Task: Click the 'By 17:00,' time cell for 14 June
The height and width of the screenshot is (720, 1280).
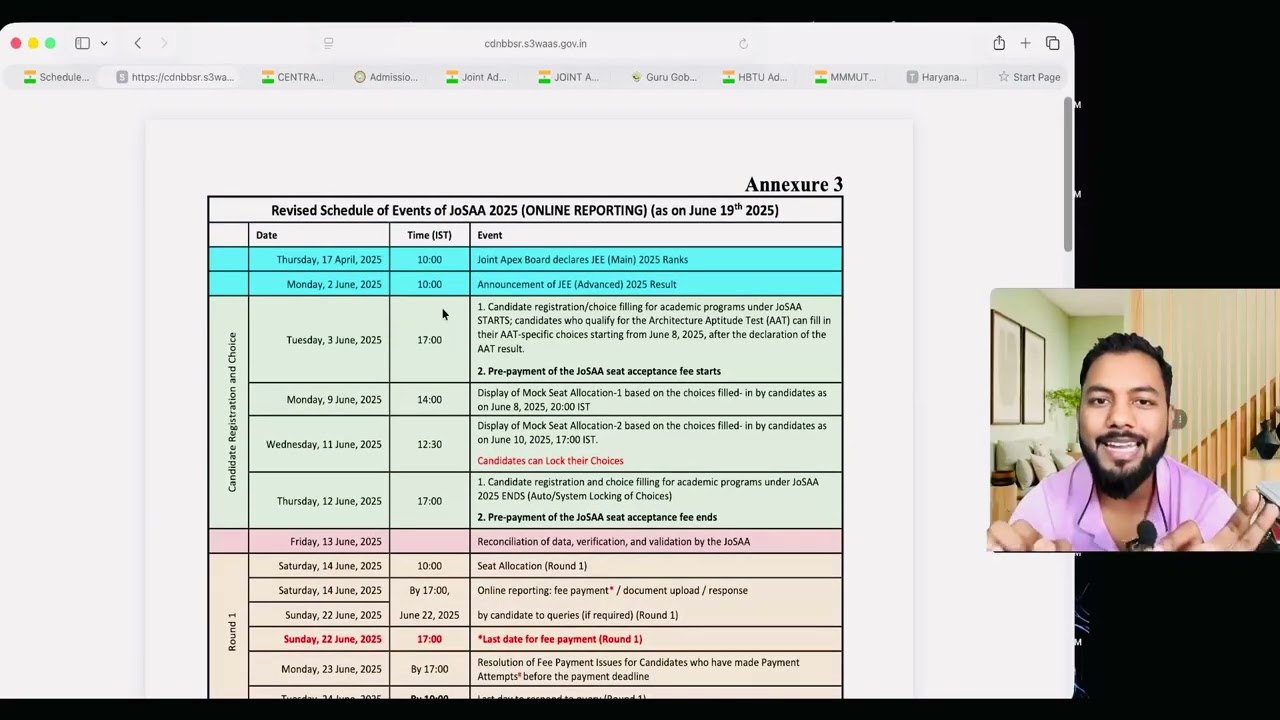Action: 429,590
